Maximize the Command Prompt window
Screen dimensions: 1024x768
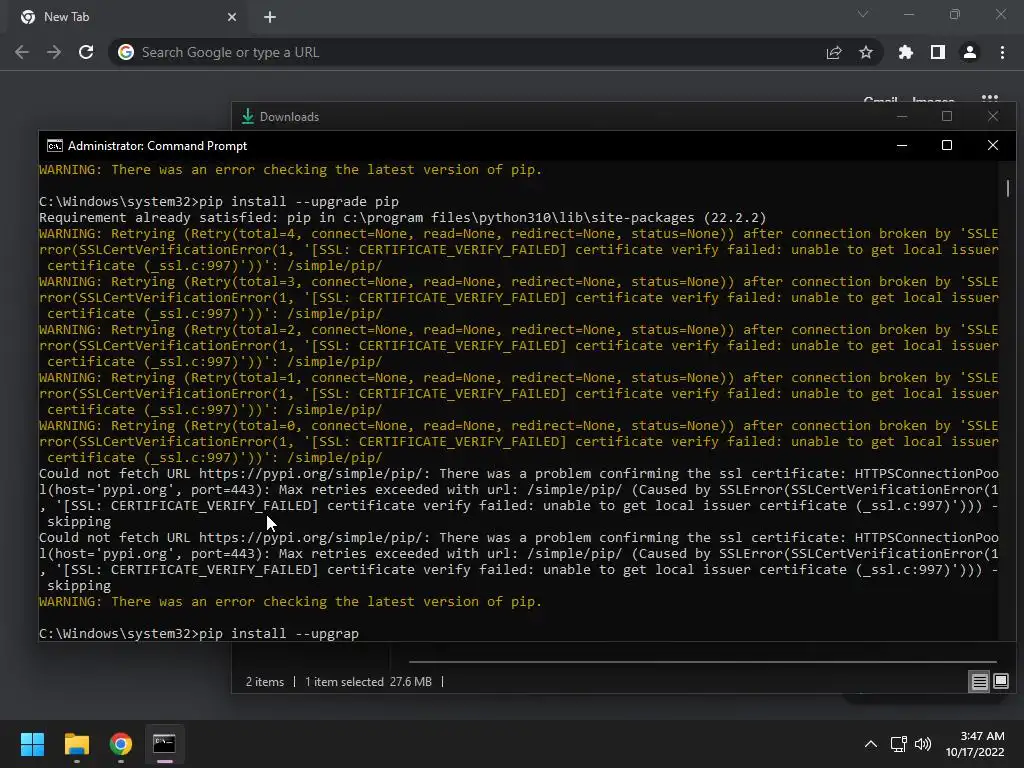947,146
